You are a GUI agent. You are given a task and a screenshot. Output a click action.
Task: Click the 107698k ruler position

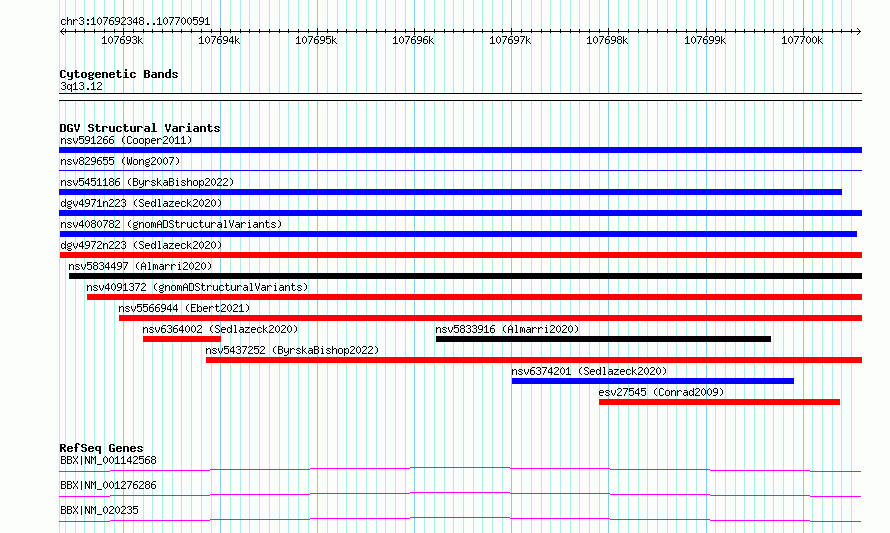[607, 40]
